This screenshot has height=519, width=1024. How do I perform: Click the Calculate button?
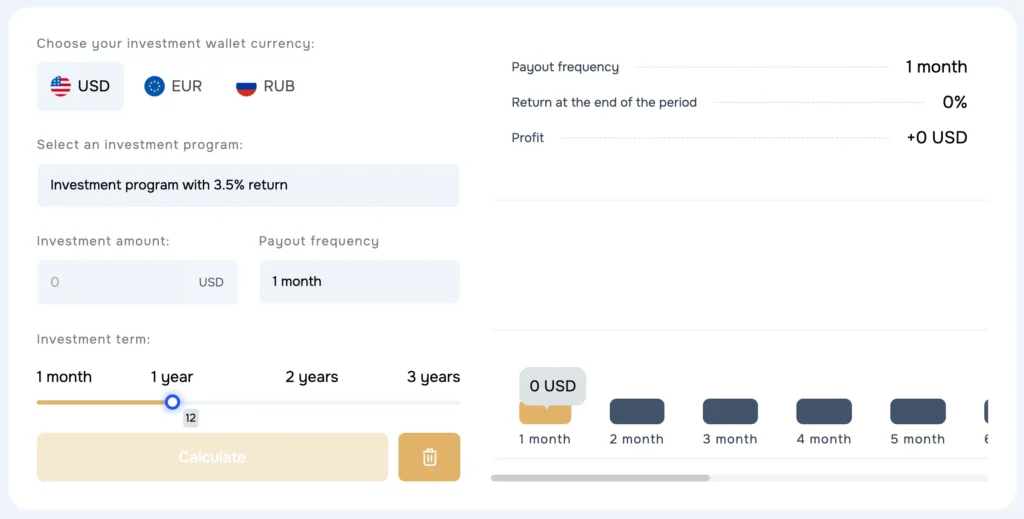click(212, 457)
